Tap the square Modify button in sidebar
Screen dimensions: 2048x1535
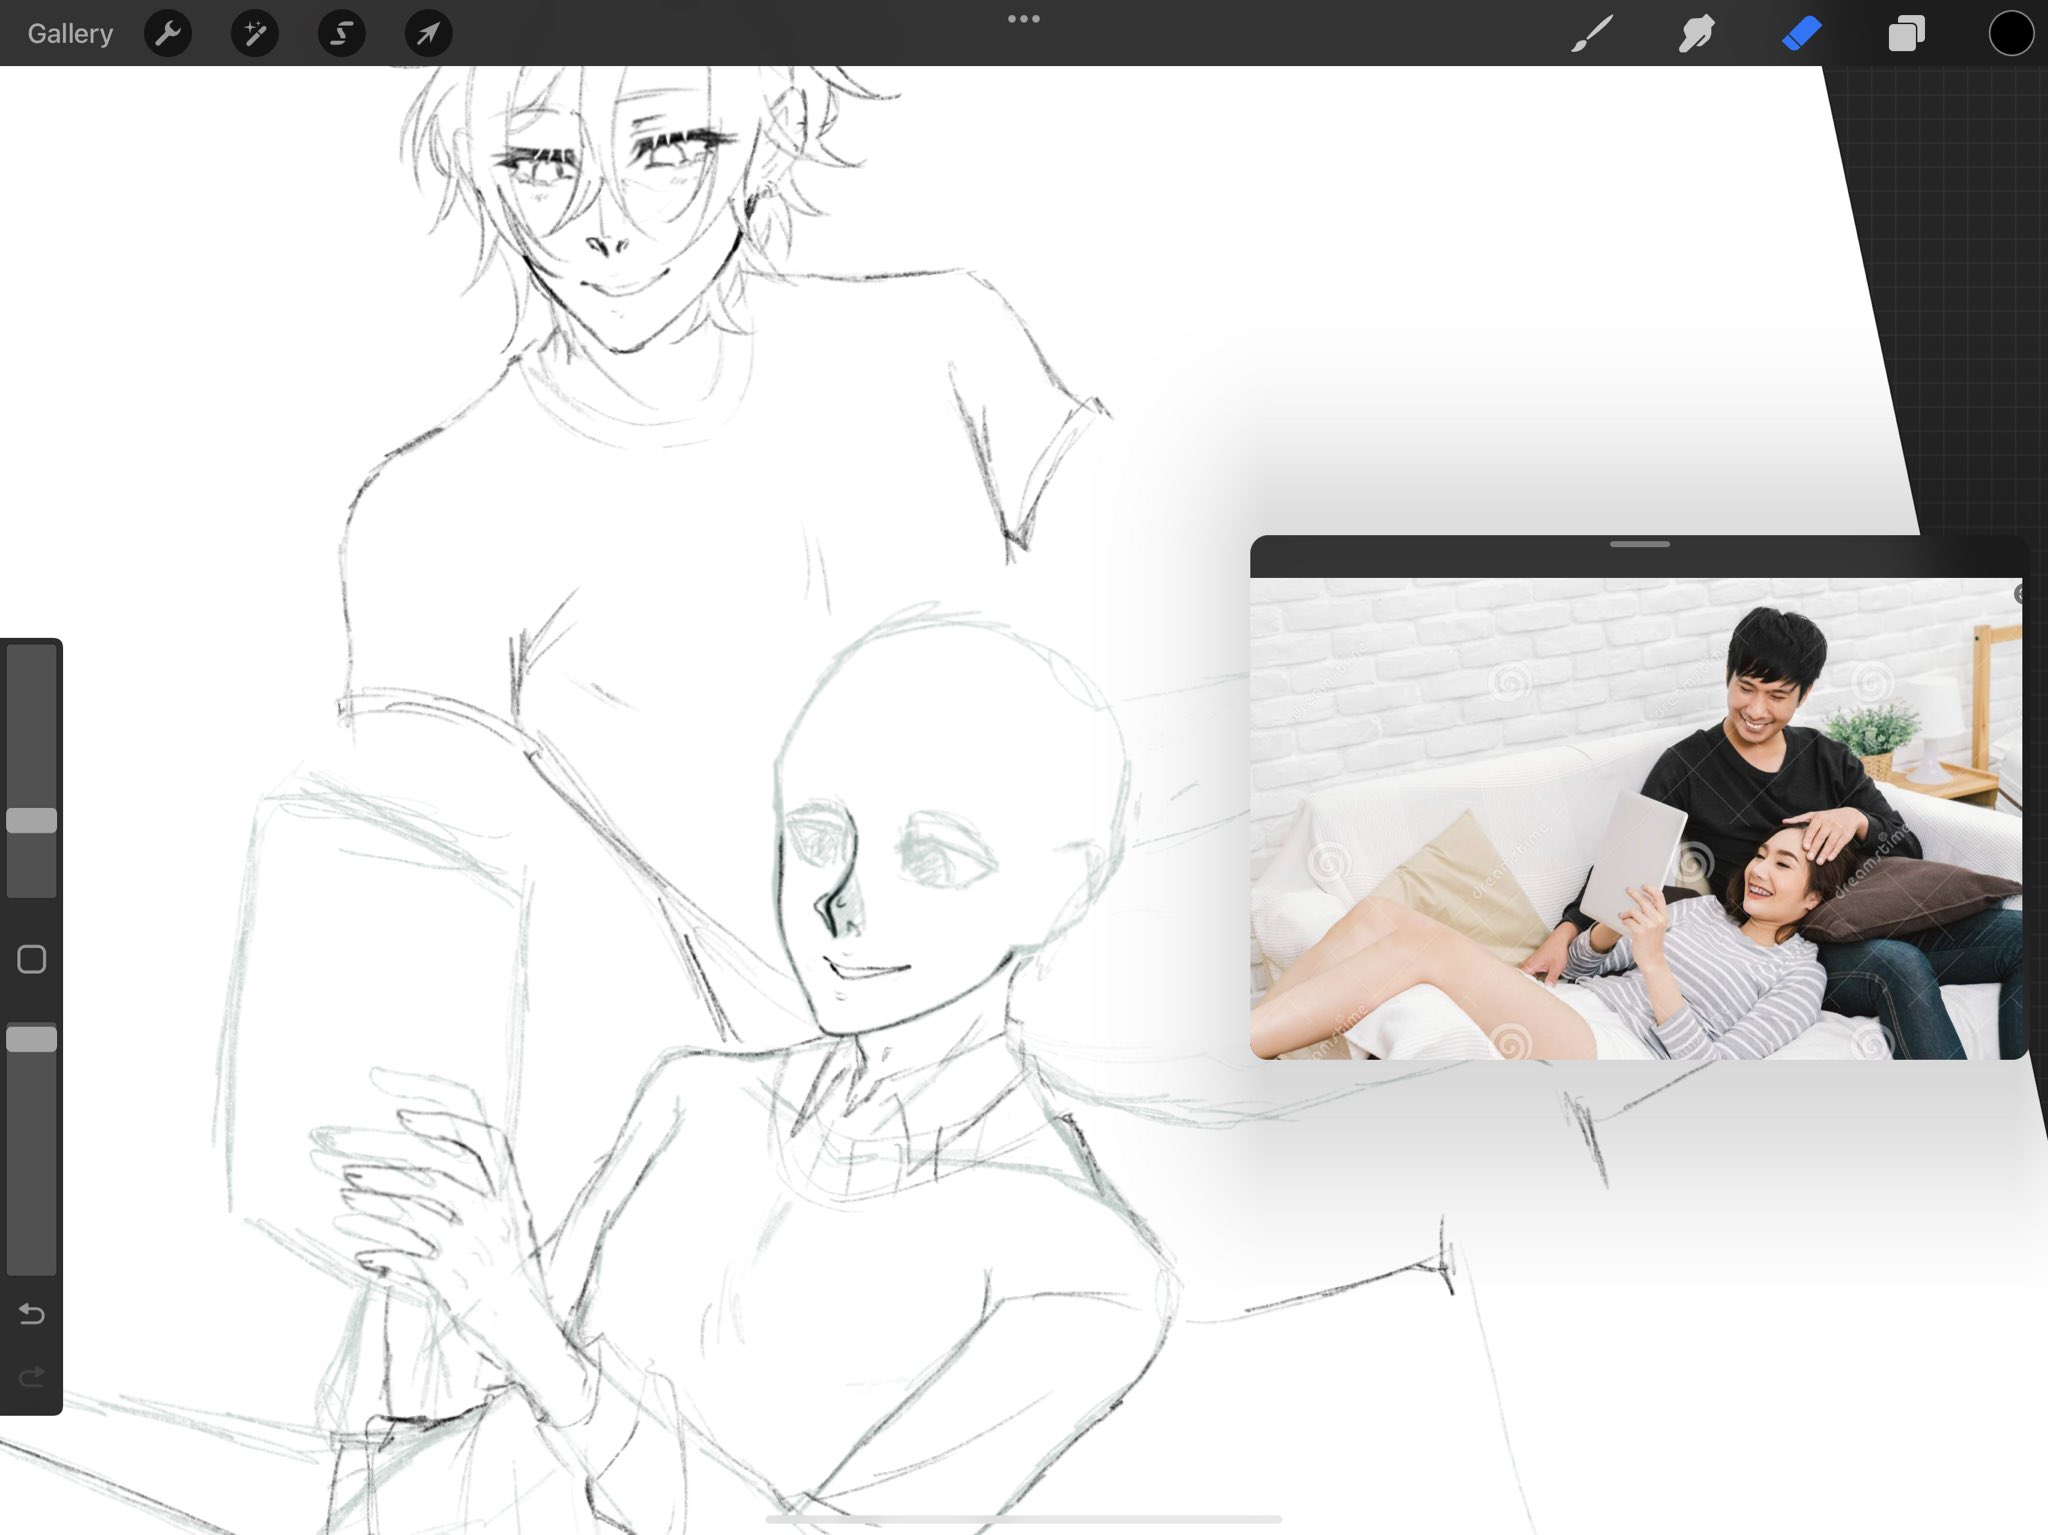(x=32, y=959)
